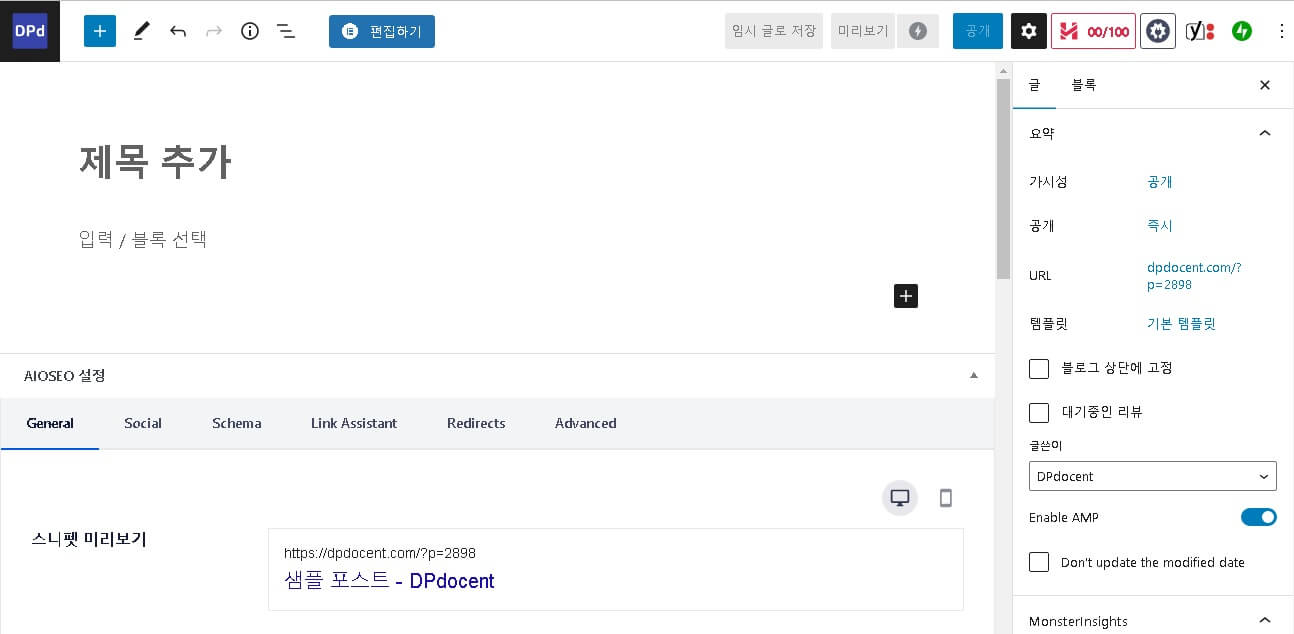This screenshot has height=634, width=1294.
Task: Check the 블로그 상단에 고정 checkbox
Action: pyautogui.click(x=1039, y=369)
